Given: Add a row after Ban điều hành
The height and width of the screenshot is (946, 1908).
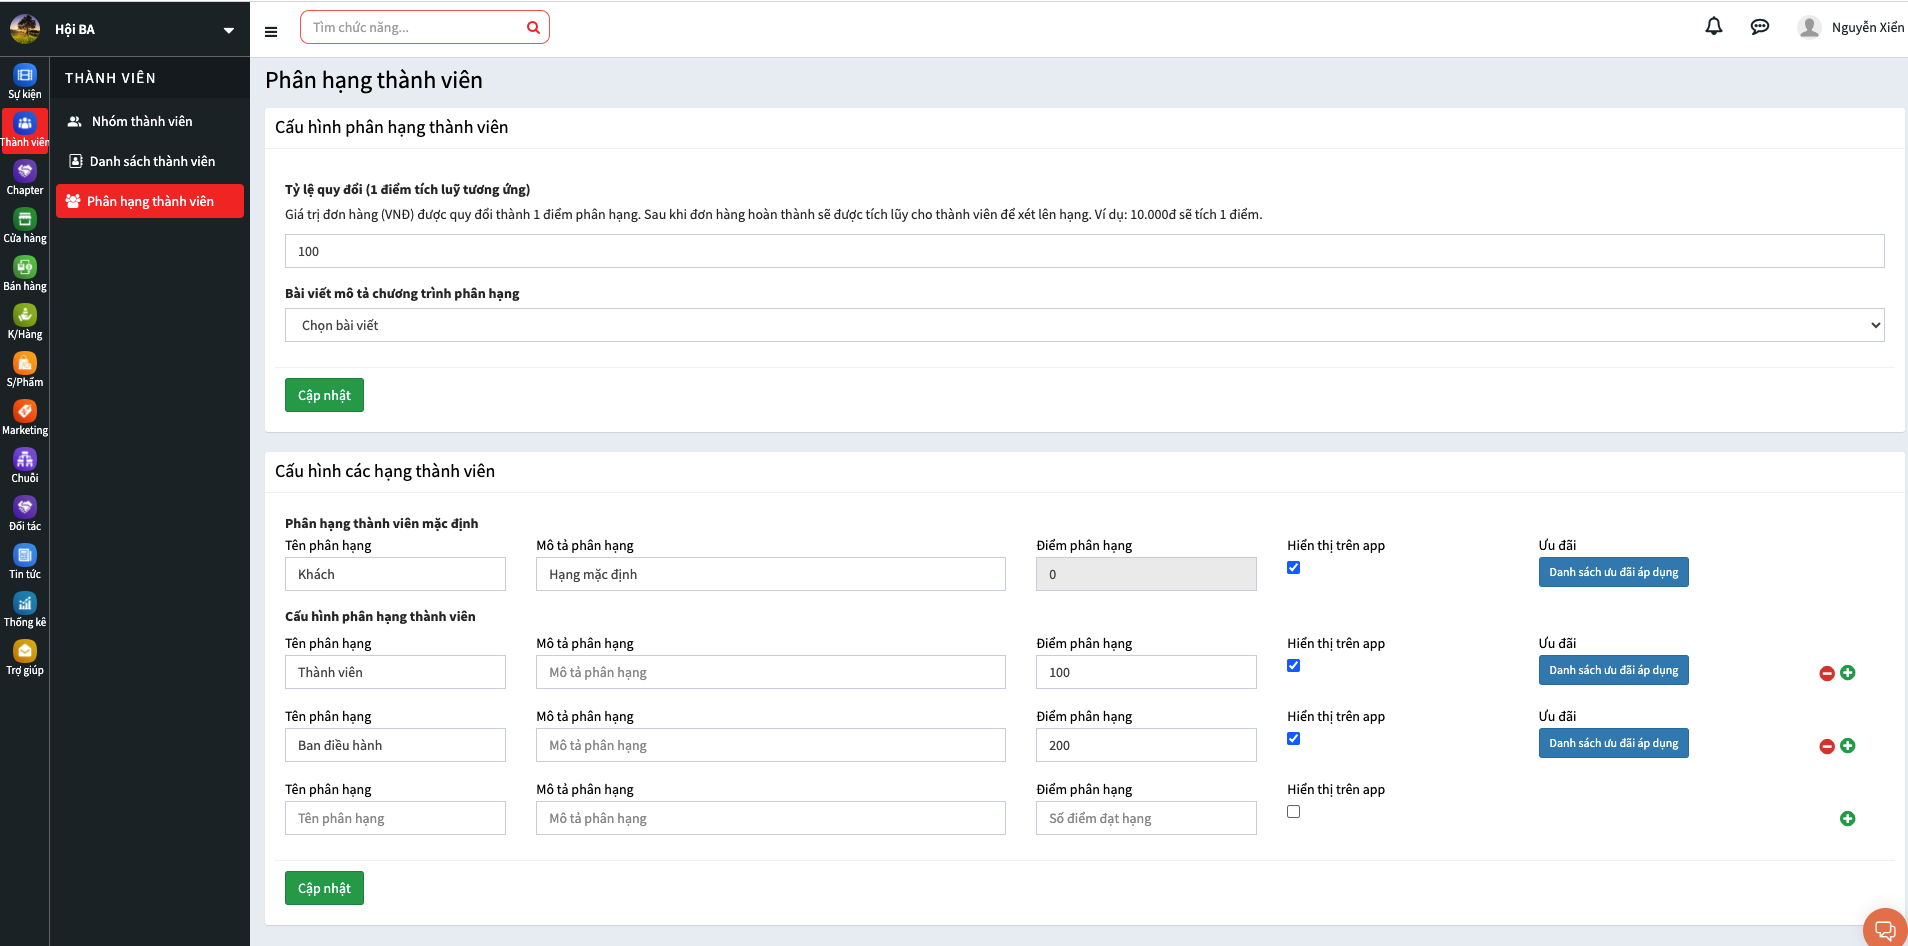Looking at the screenshot, I should (x=1847, y=746).
